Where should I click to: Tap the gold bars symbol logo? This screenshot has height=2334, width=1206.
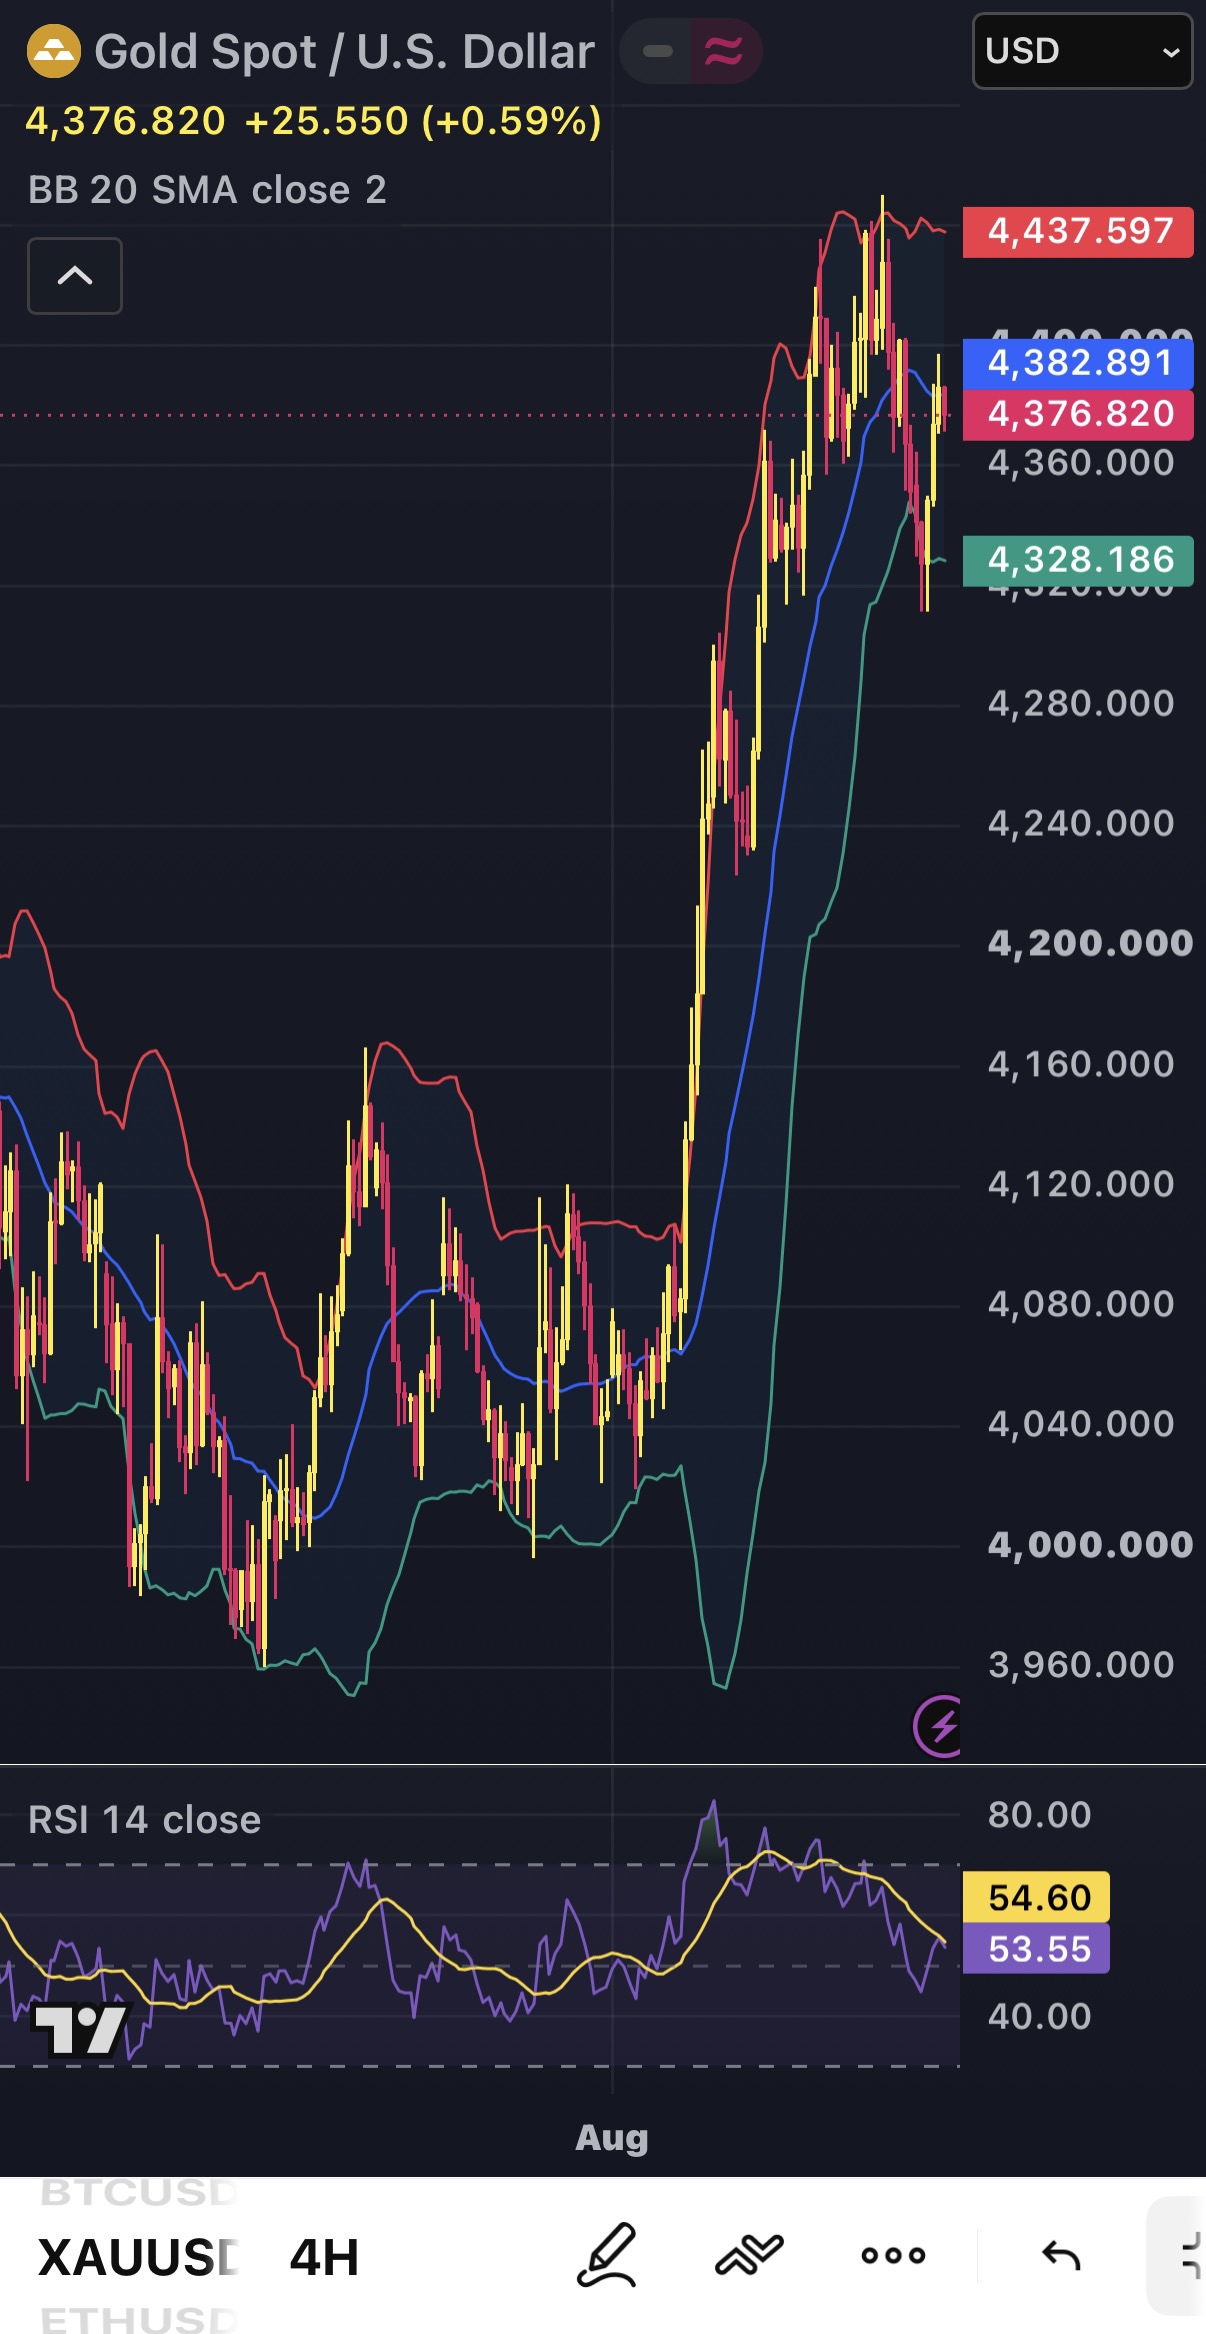(x=53, y=51)
